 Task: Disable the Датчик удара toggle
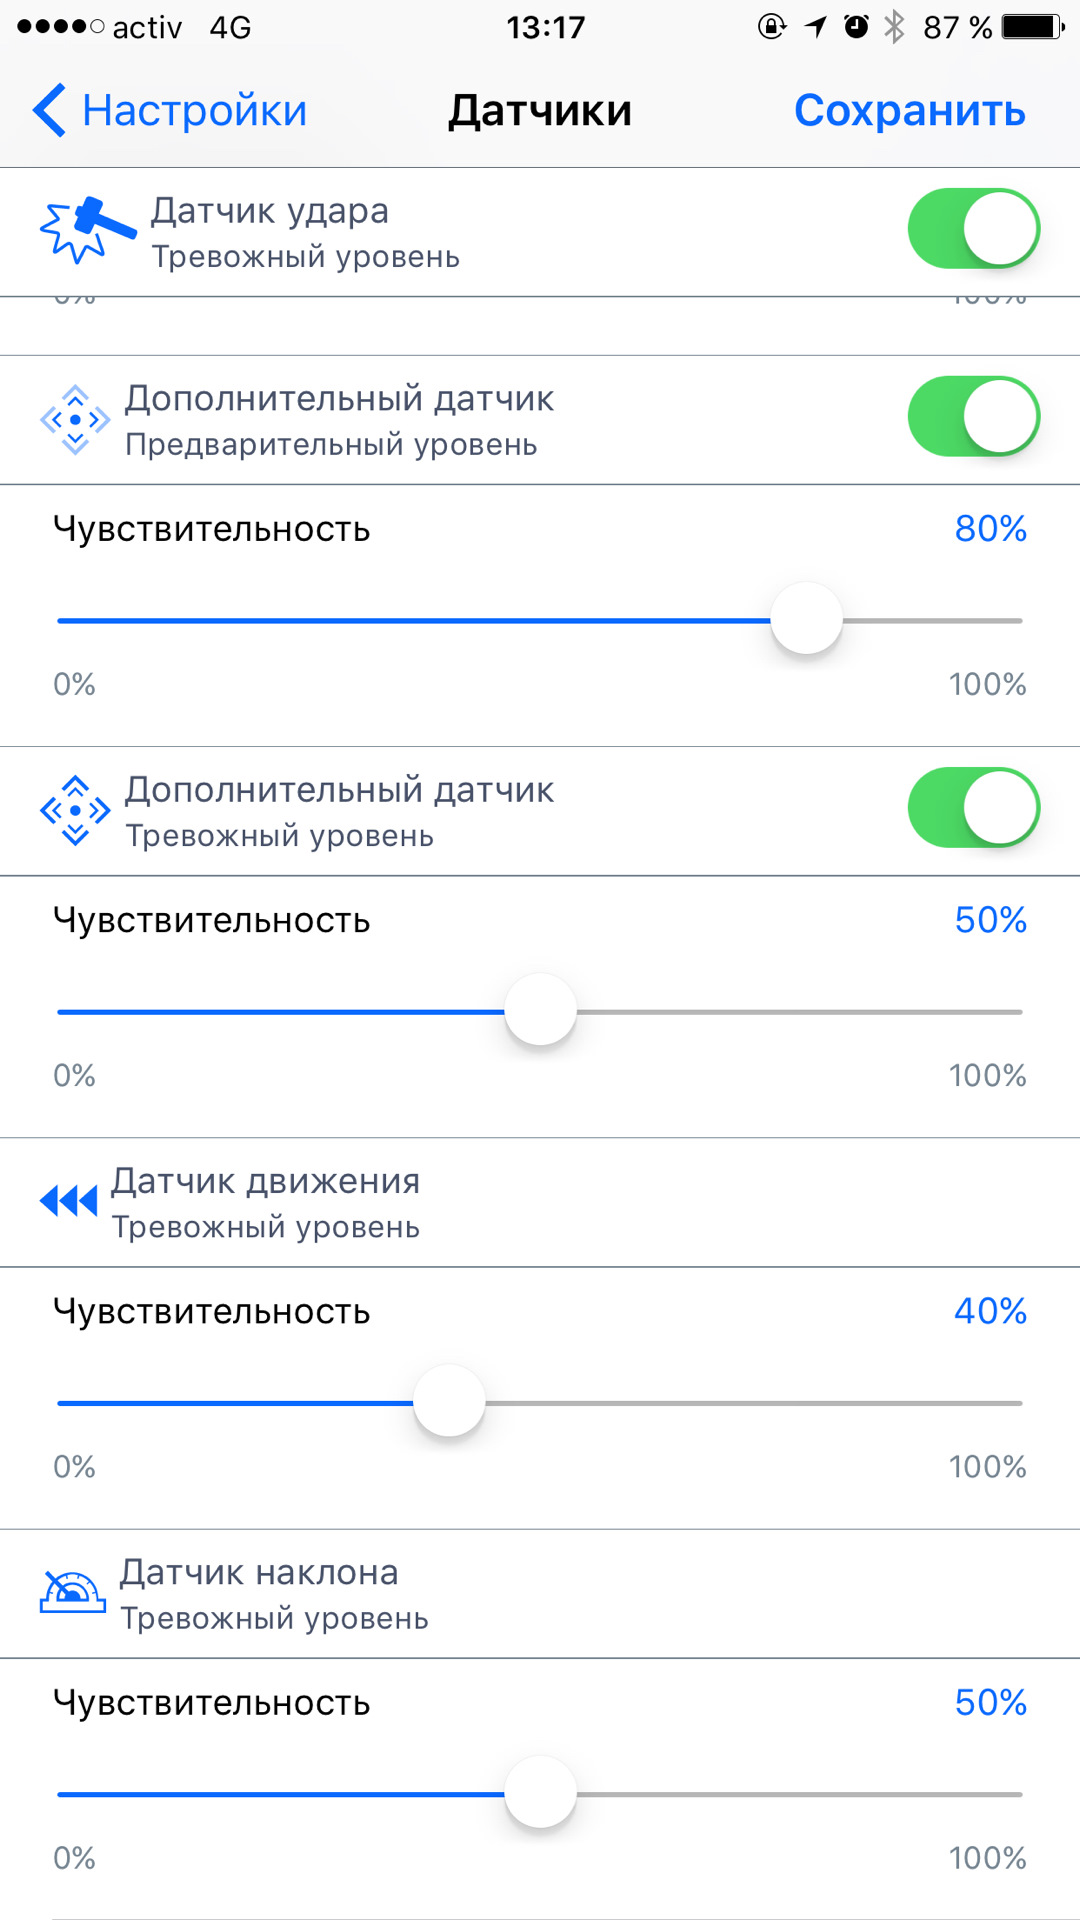[x=973, y=229]
